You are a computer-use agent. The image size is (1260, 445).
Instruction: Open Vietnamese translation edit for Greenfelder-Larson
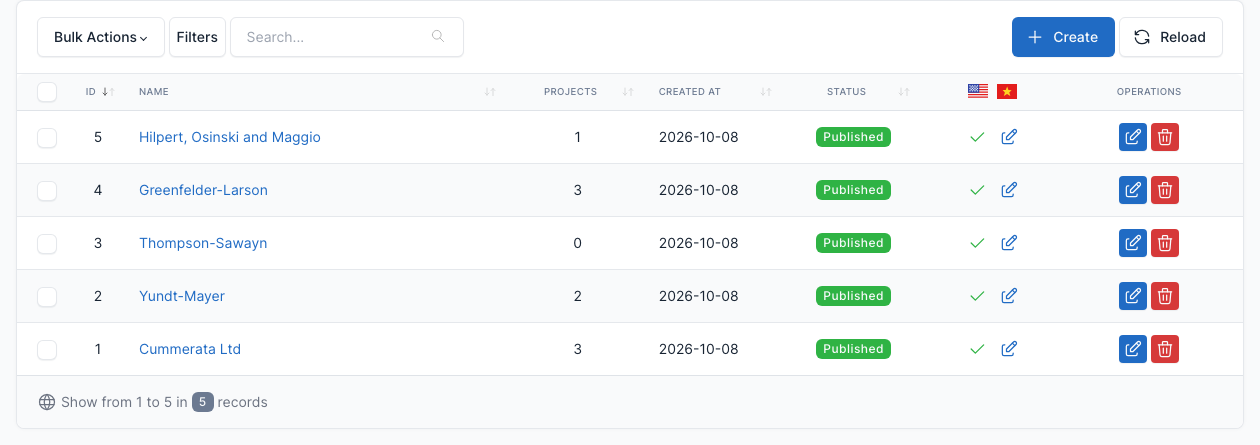(1009, 190)
